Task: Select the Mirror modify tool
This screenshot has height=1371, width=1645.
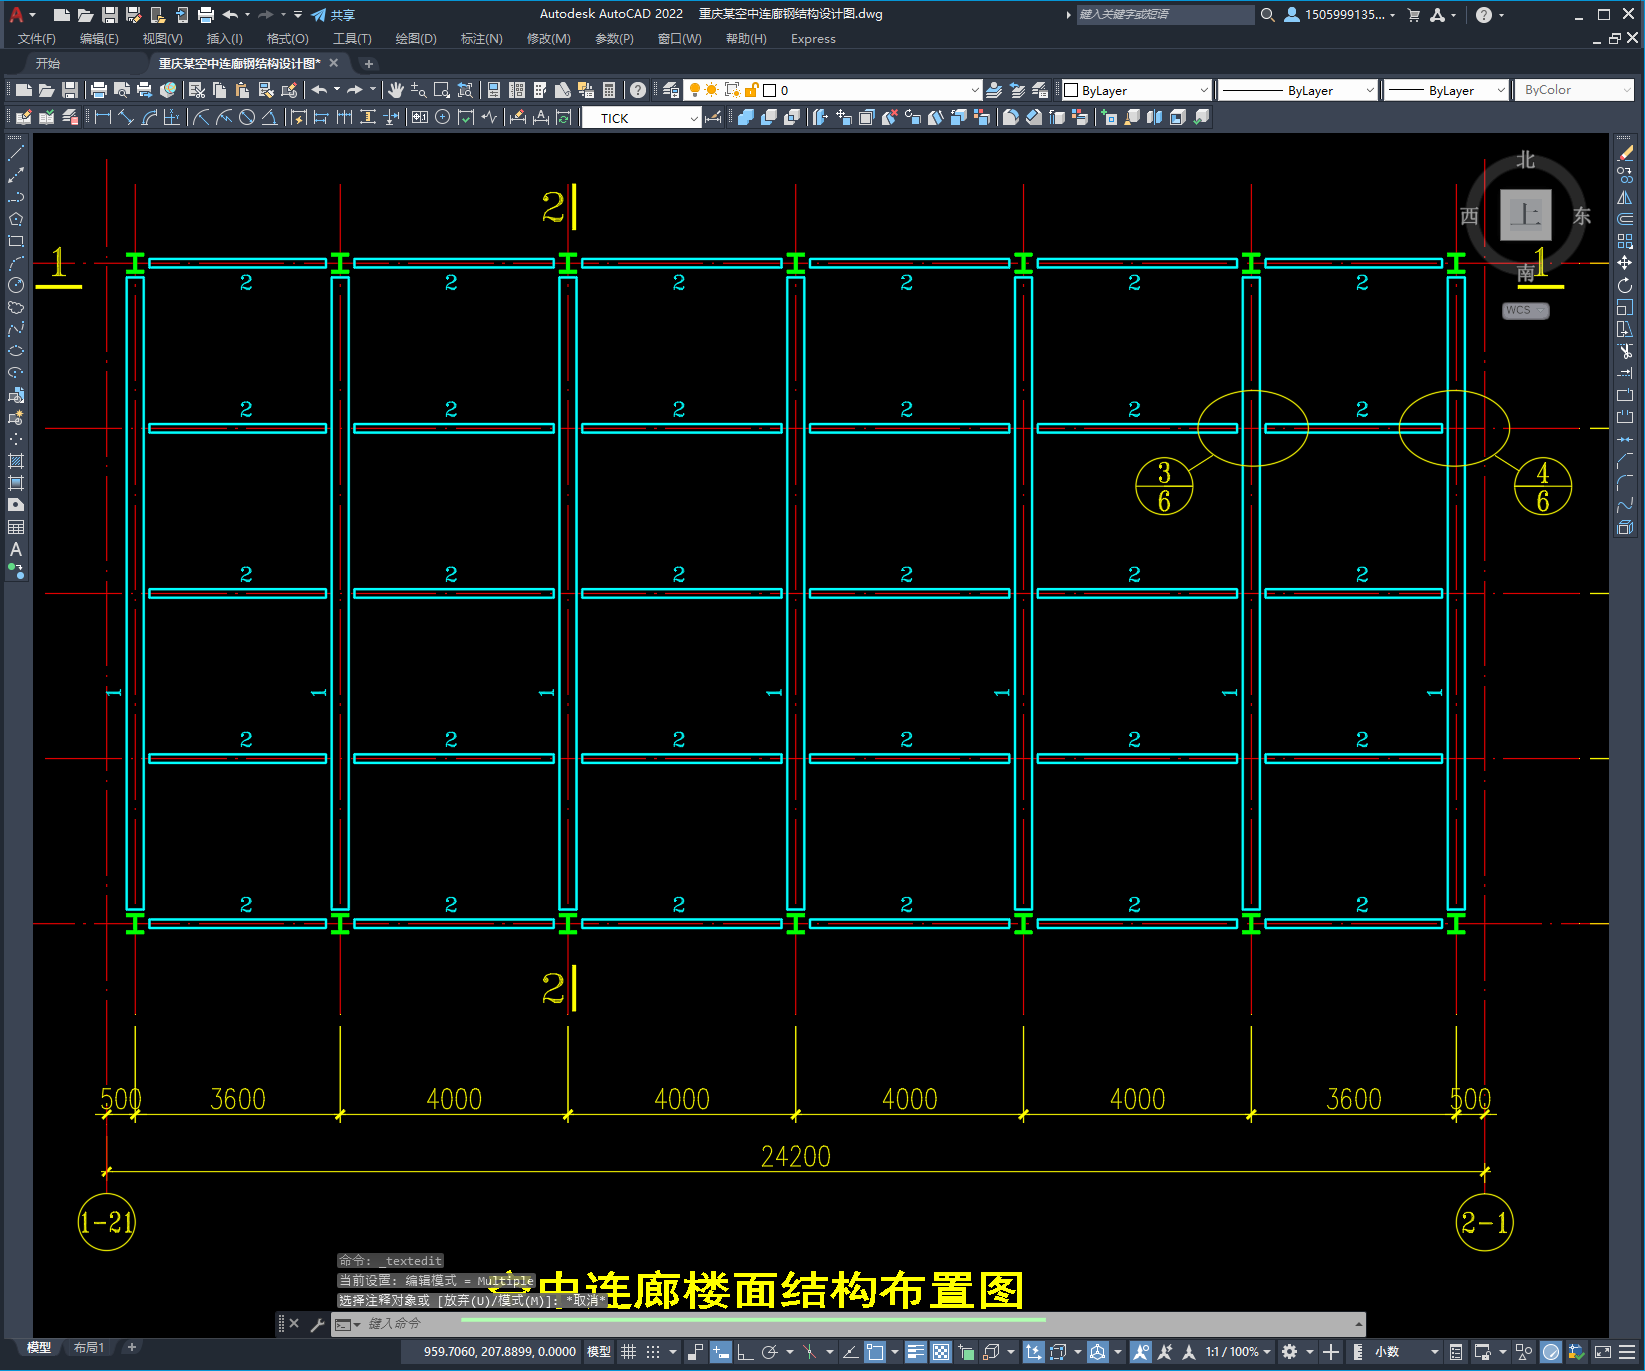Action: coord(1625,197)
